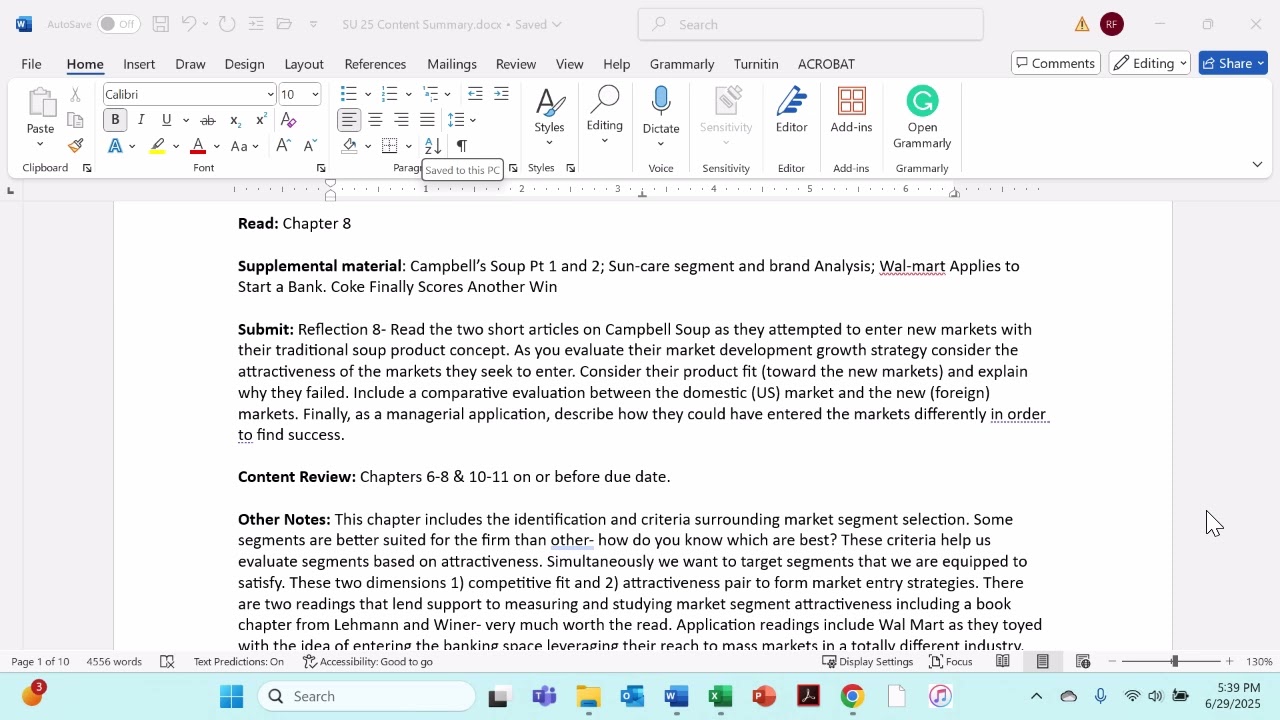Toggle Show/Hide paragraph marks

tap(462, 146)
